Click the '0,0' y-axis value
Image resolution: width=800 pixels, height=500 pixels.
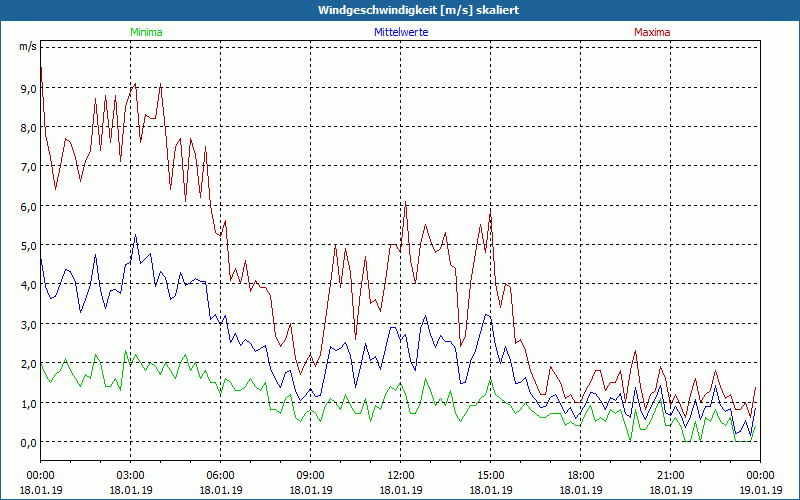click(x=29, y=442)
